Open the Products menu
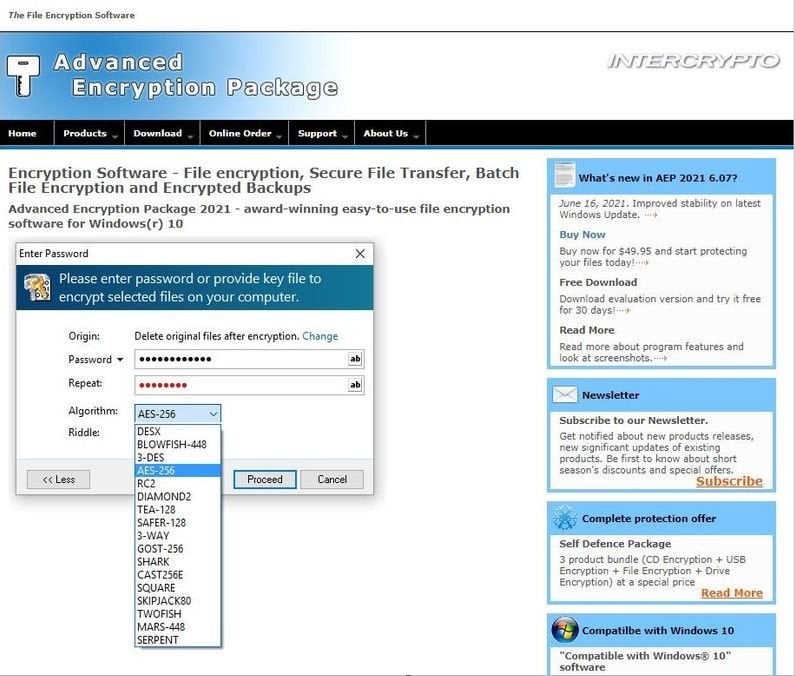 [x=89, y=133]
